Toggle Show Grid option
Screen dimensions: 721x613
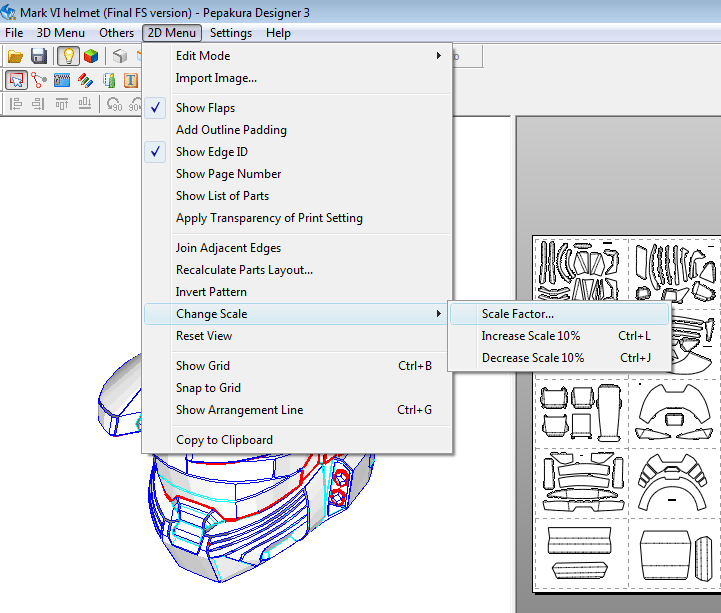[x=298, y=366]
